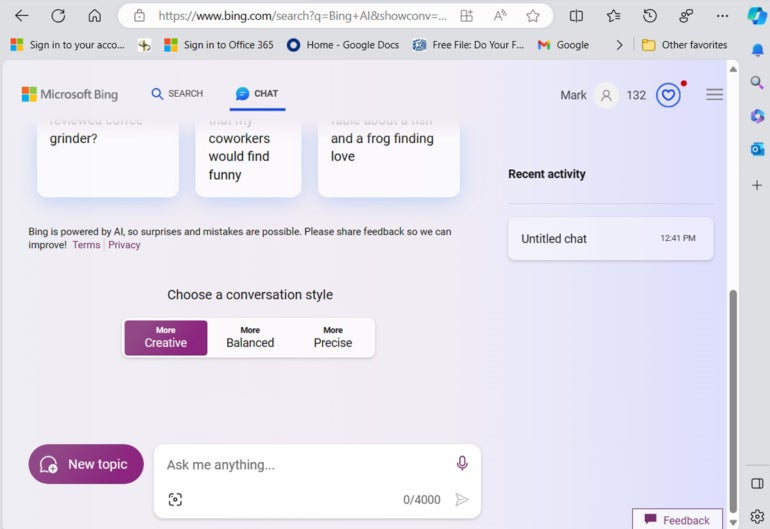Click the microphone icon in chat box
Screen dimensions: 770x529
point(462,463)
